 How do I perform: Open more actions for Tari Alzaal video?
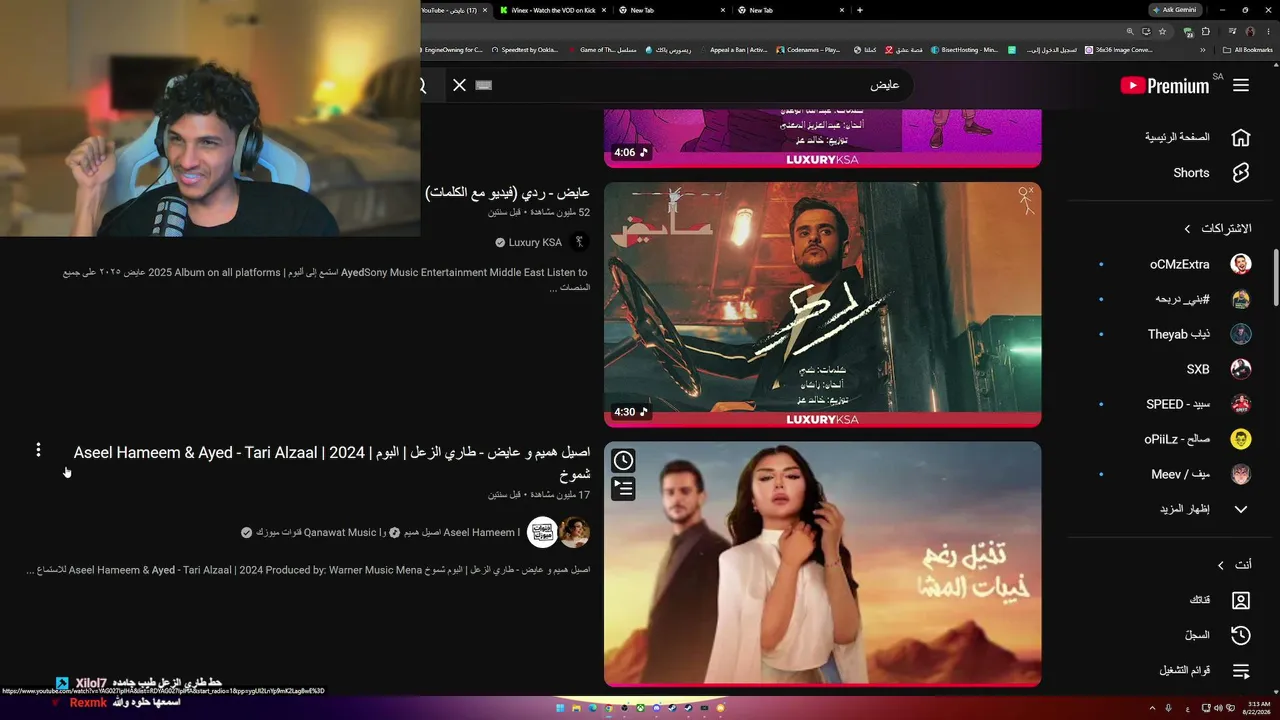[x=38, y=451]
